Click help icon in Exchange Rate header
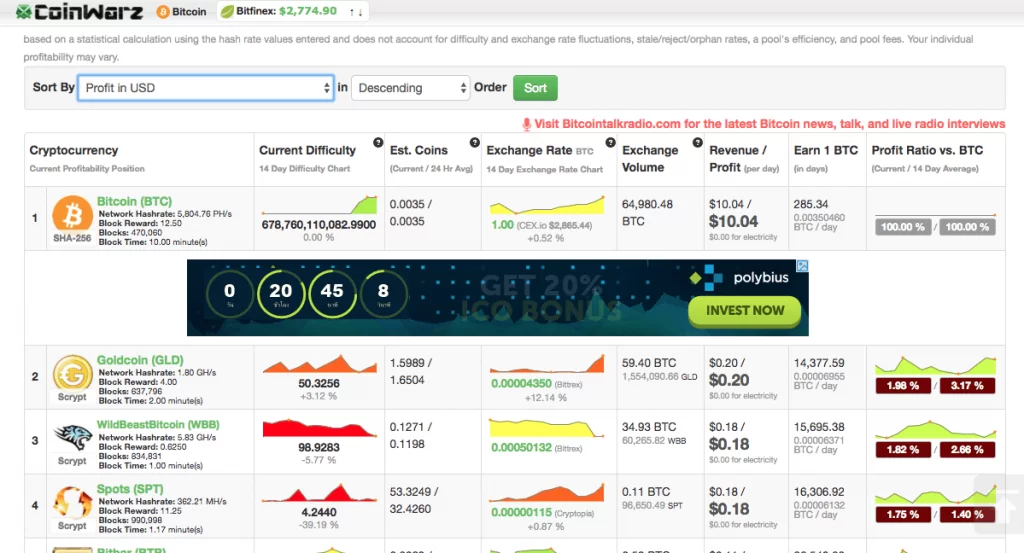This screenshot has width=1024, height=553. [606, 143]
